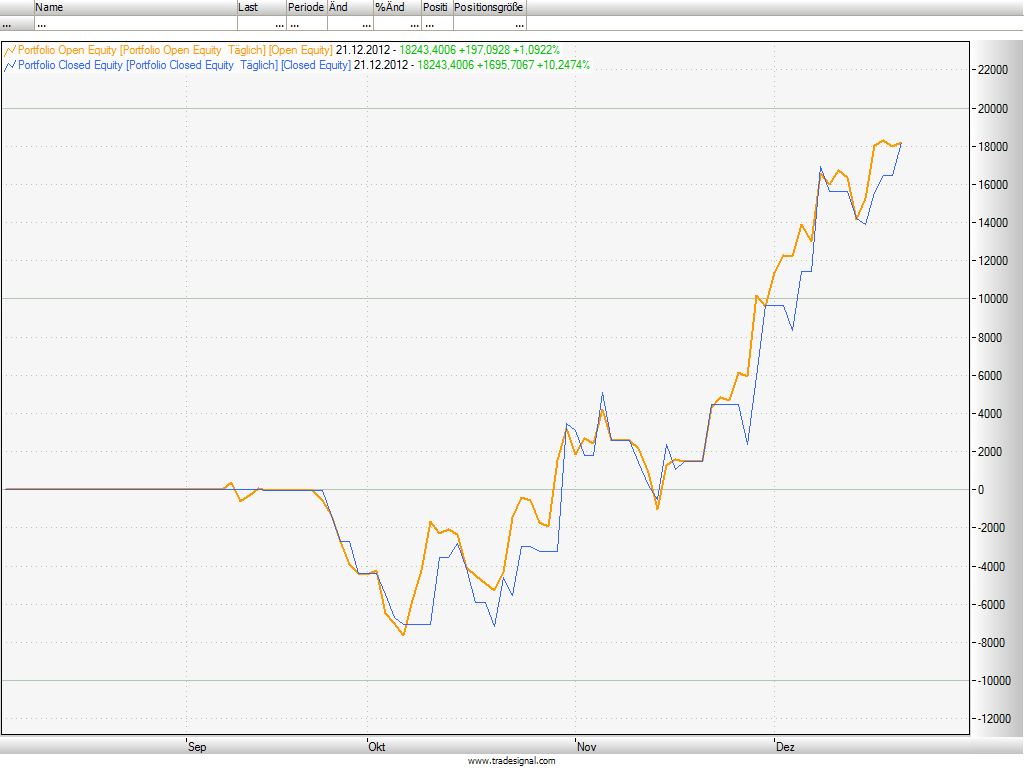Click the 18000 price axis label
The height and width of the screenshot is (768, 1024).
(x=993, y=146)
